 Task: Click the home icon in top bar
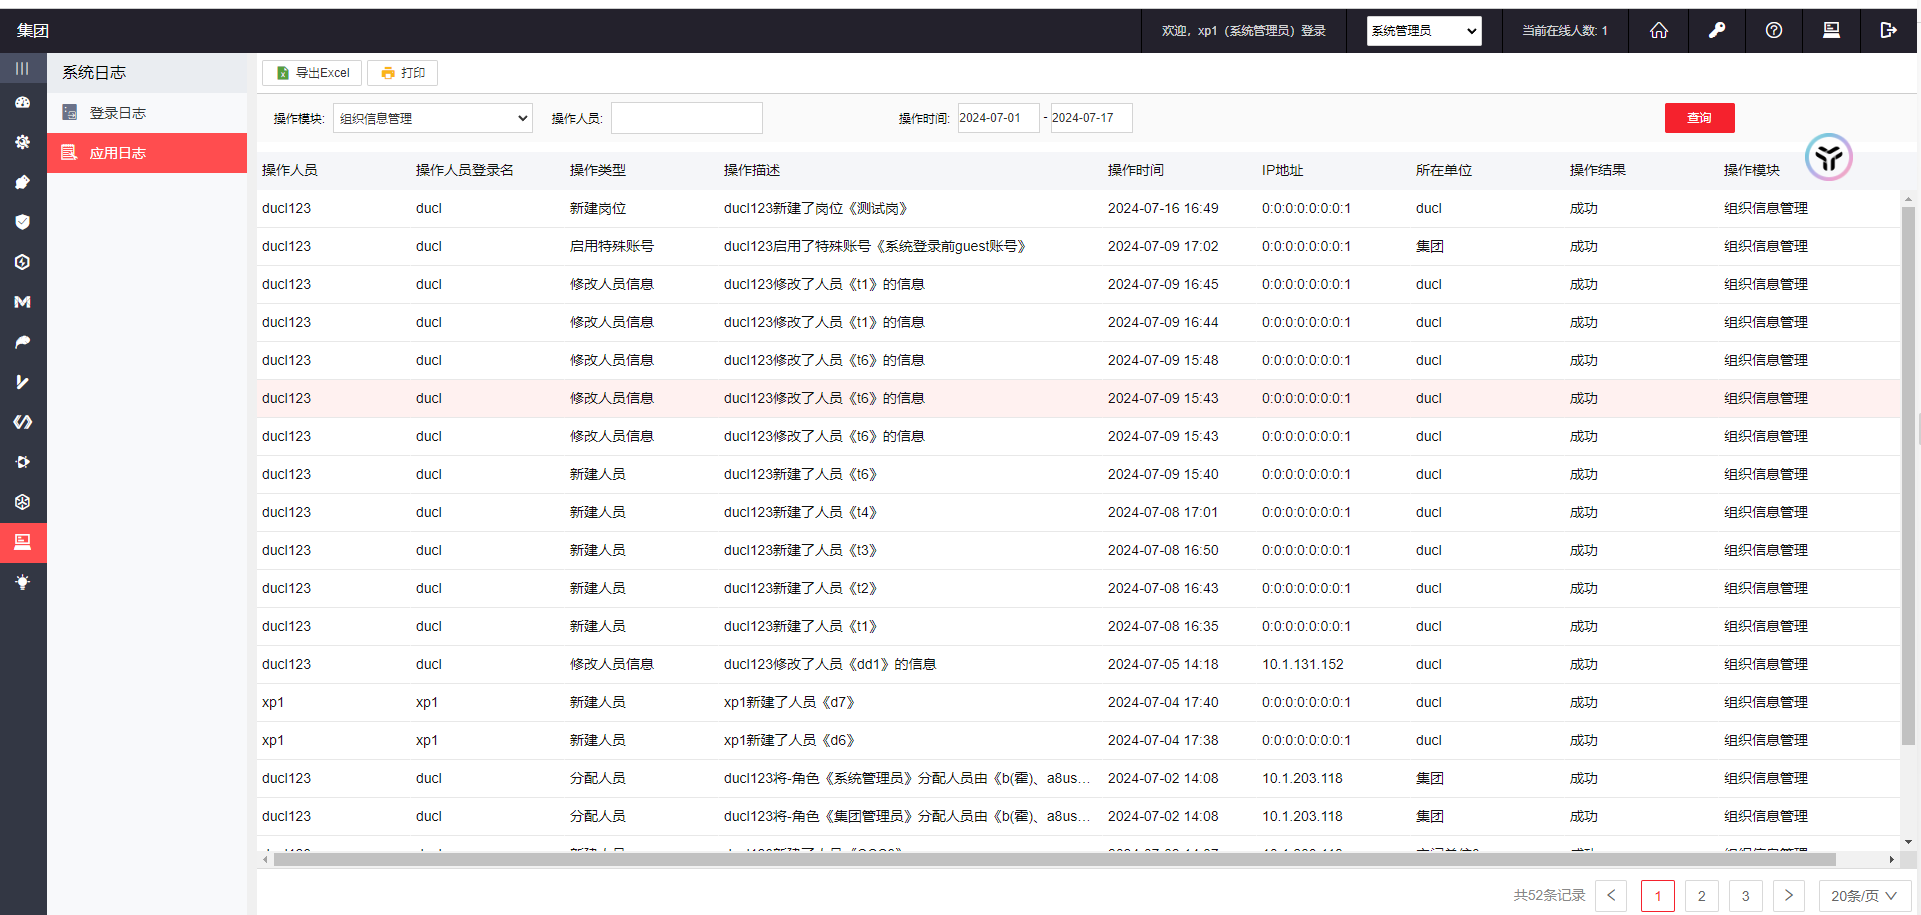click(1659, 31)
